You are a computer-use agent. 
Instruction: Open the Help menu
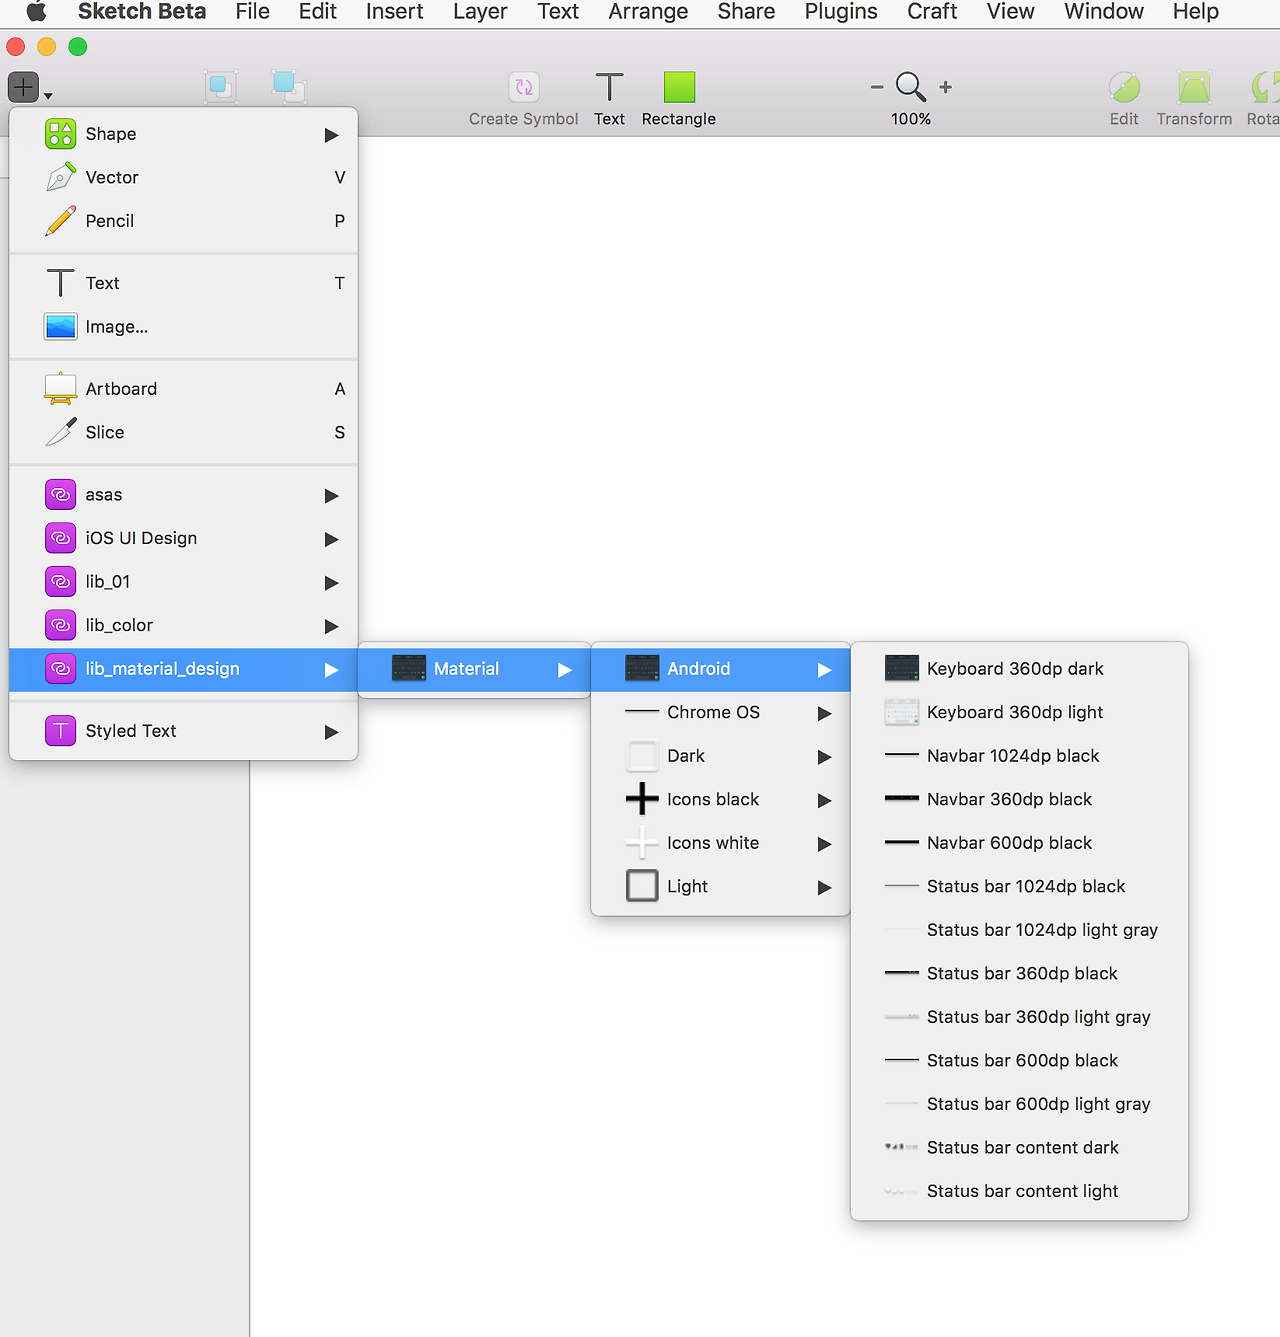click(x=1196, y=12)
